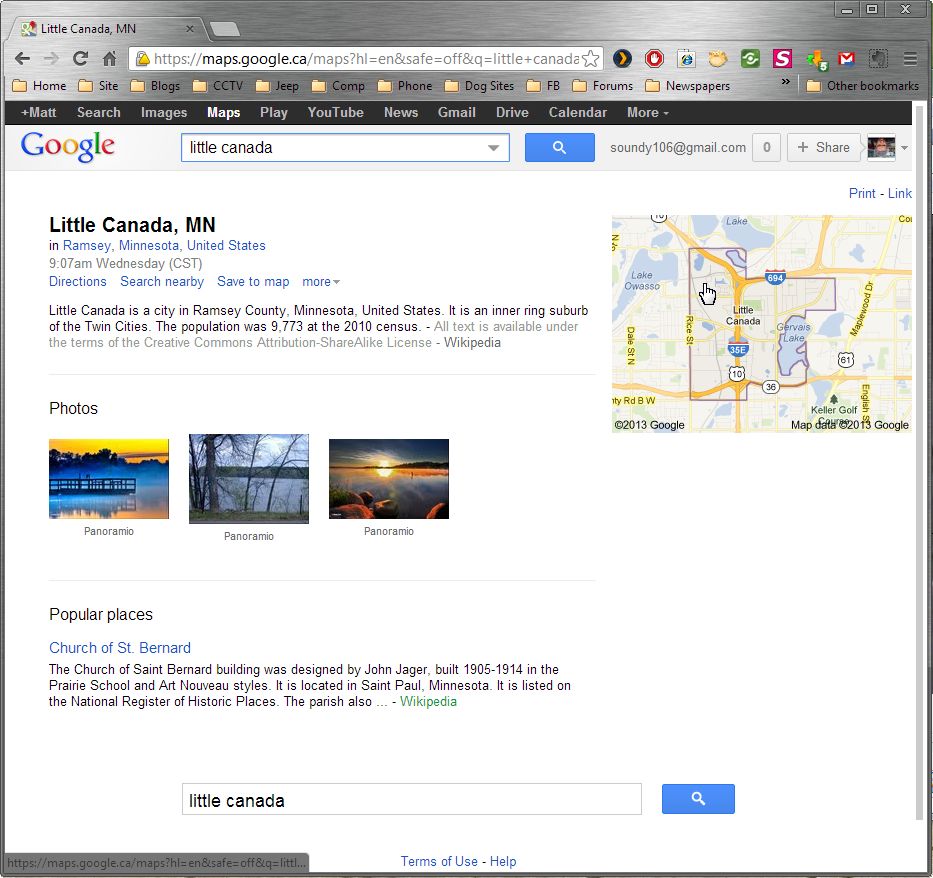This screenshot has width=933, height=878.
Task: Click the Little Canada map preview
Action: 762,324
